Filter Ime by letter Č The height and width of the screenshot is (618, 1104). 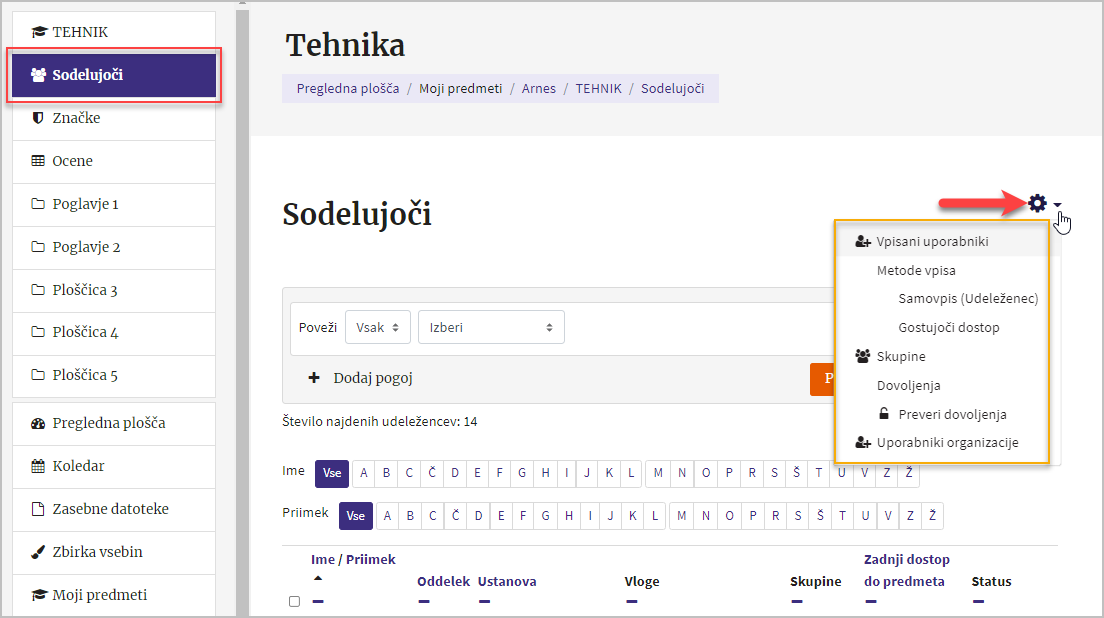pos(432,473)
